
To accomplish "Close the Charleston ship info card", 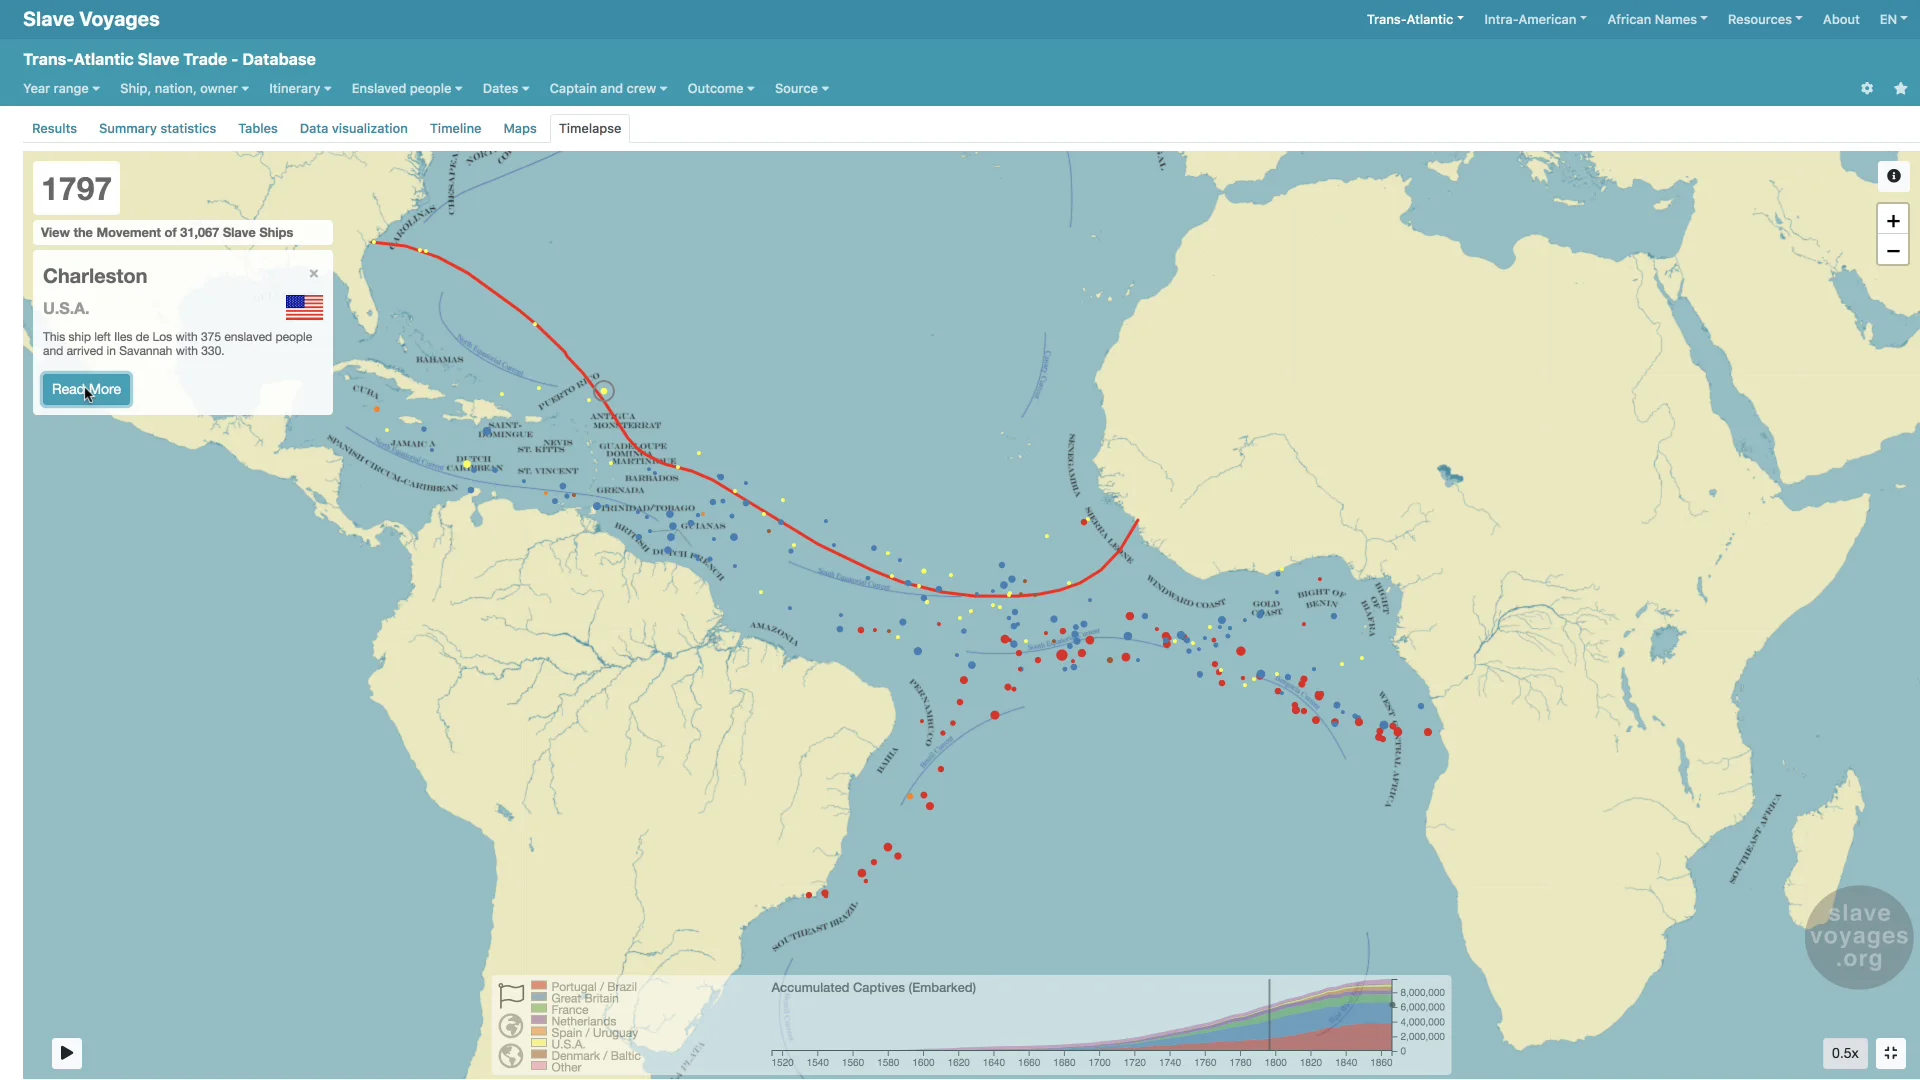I will pyautogui.click(x=314, y=274).
